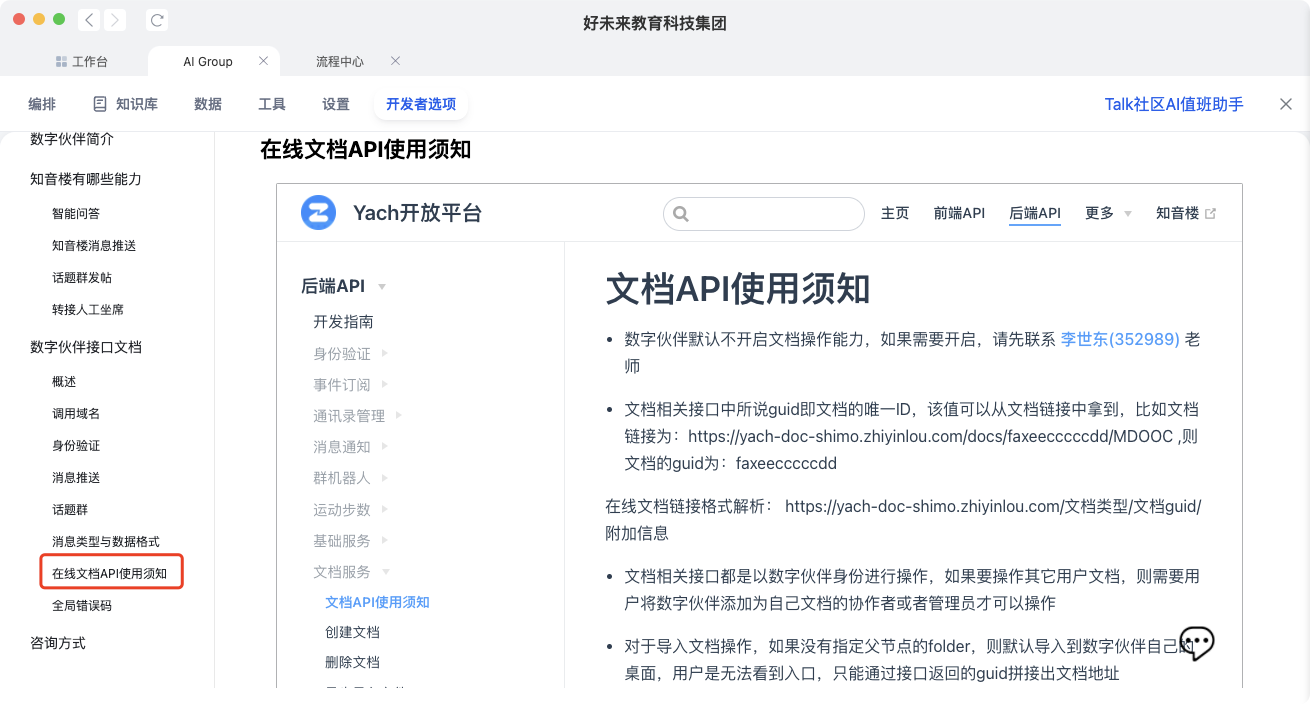Go forward with the right arrow button
The image size is (1310, 704).
point(115,20)
